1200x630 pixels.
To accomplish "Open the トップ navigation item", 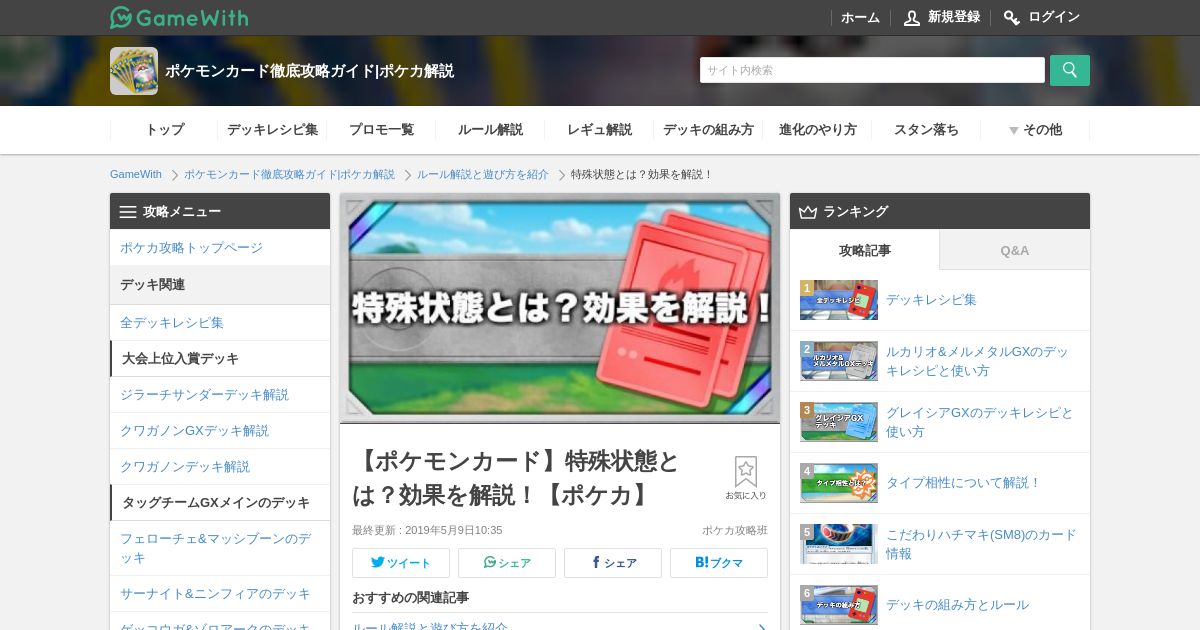I will (164, 130).
